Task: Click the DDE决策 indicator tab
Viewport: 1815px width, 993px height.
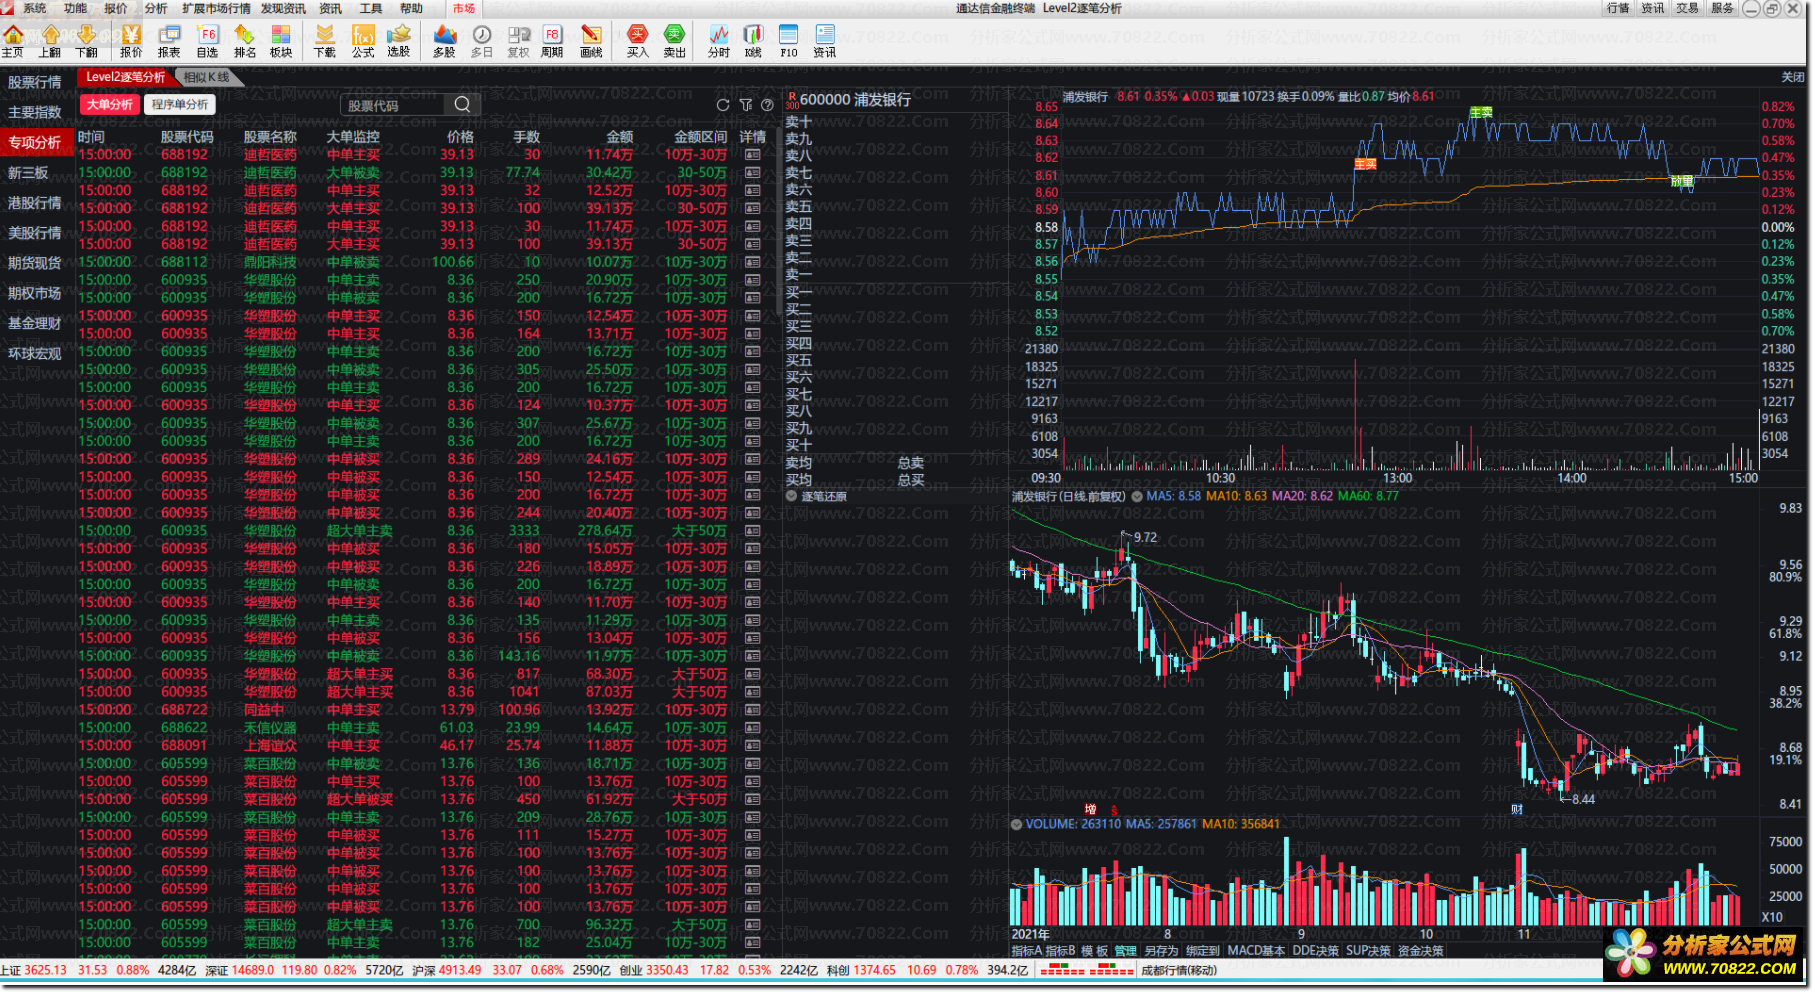Action: (x=1315, y=951)
